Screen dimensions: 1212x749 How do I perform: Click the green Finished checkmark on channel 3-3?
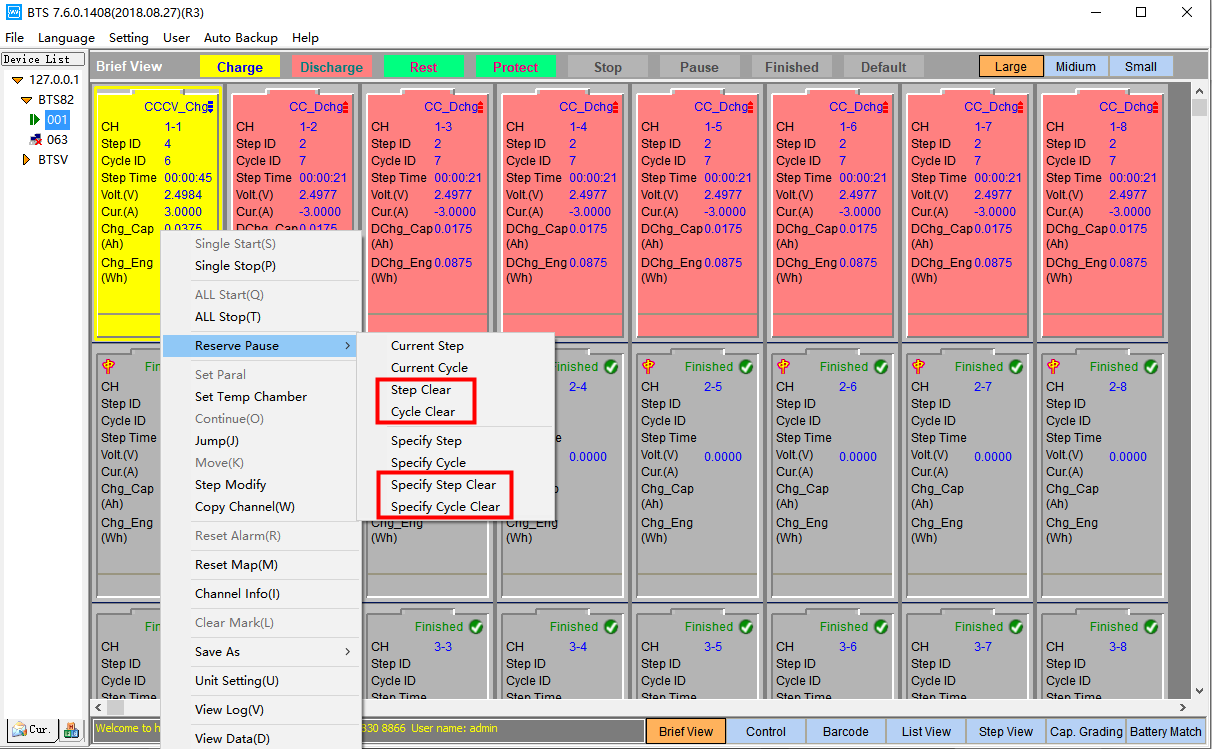(x=476, y=627)
